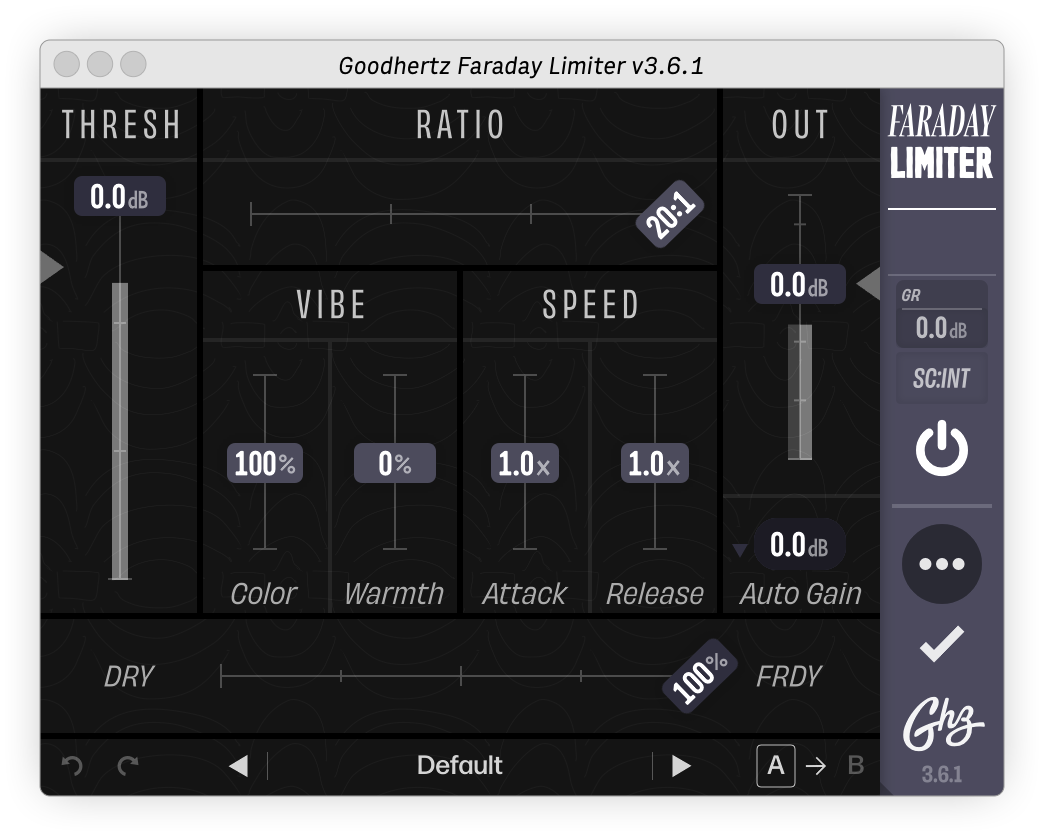Click the 3.6.1 version number
This screenshot has height=836, width=1044.
pos(941,775)
